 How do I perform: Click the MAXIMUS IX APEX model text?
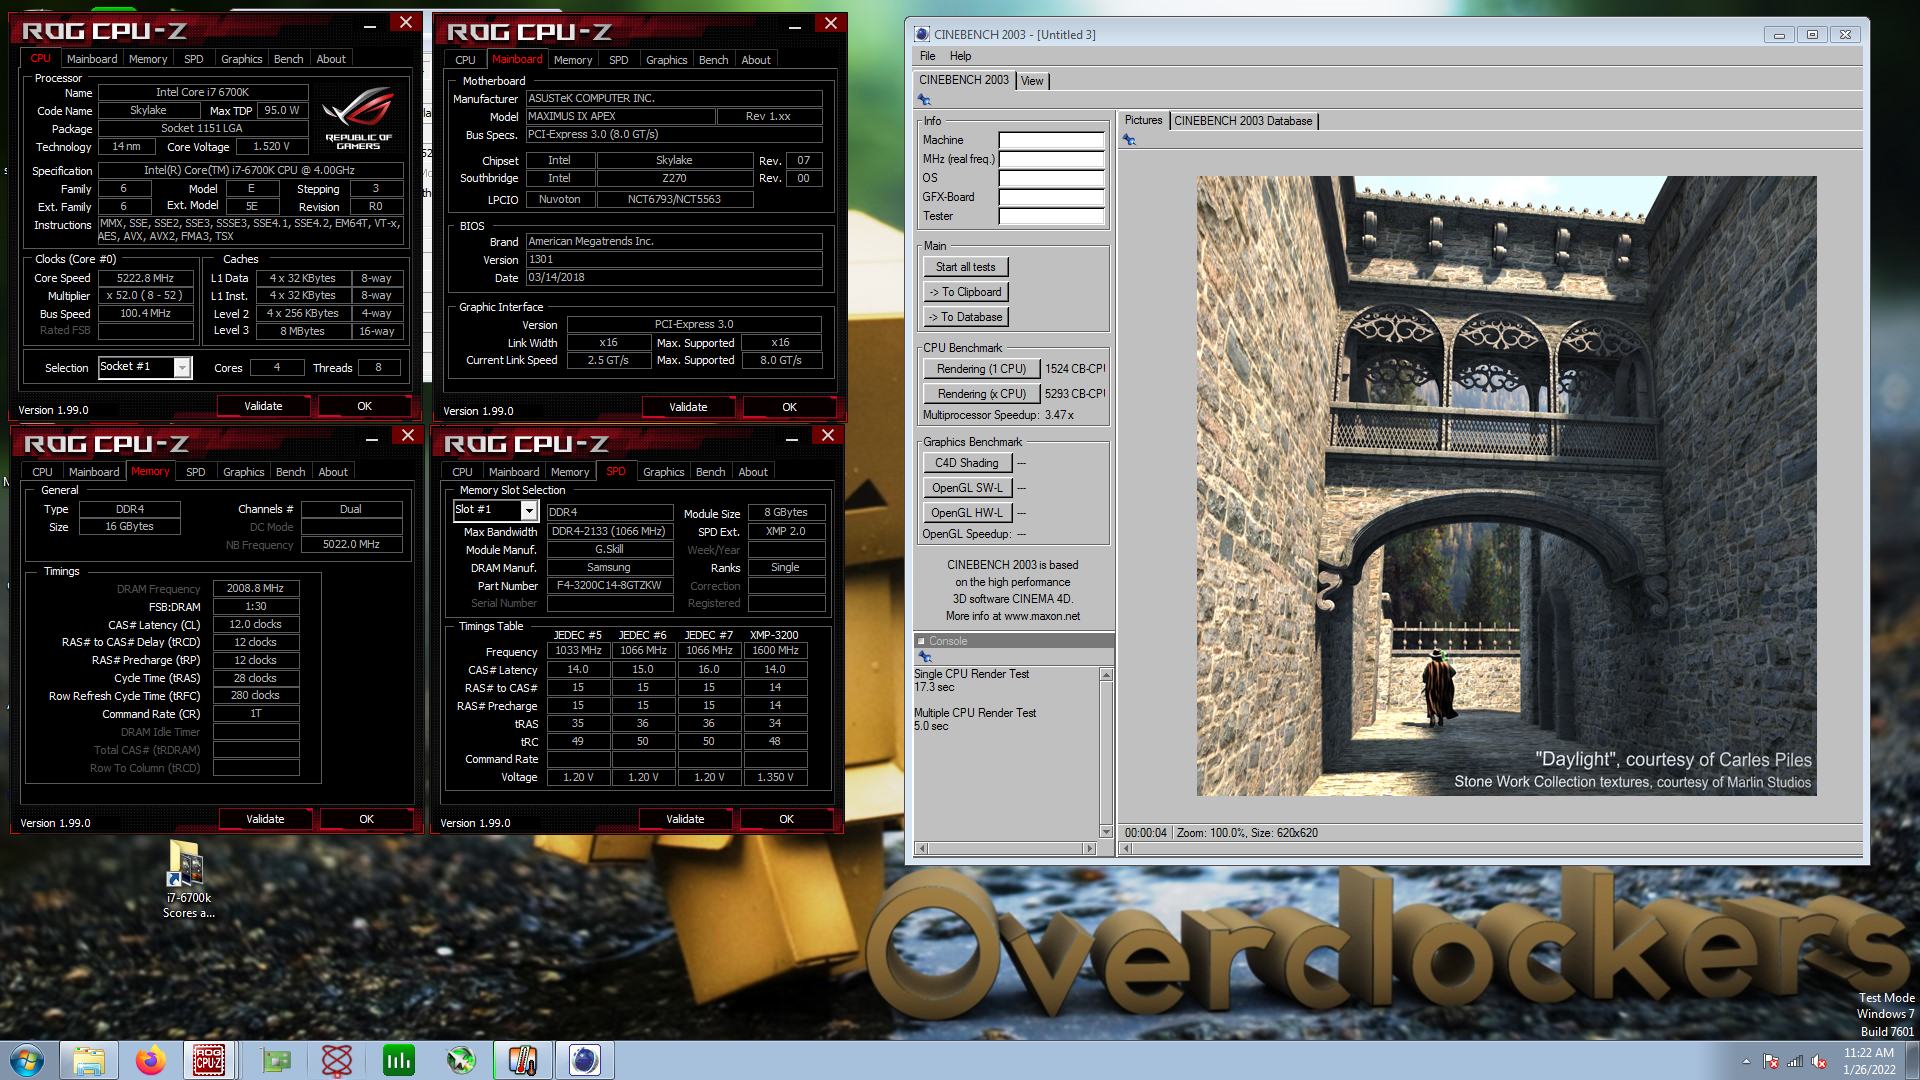pos(620,116)
